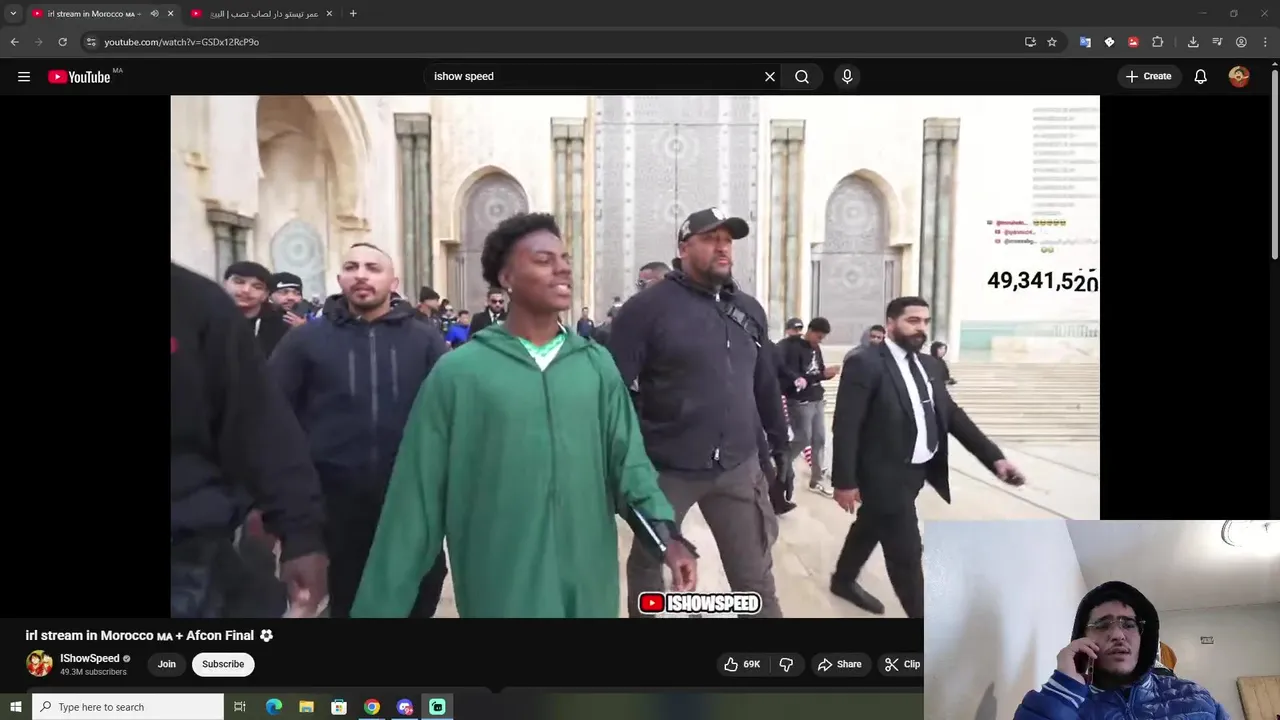Switch to the Arabic-titled YouTube tab

pos(264,14)
